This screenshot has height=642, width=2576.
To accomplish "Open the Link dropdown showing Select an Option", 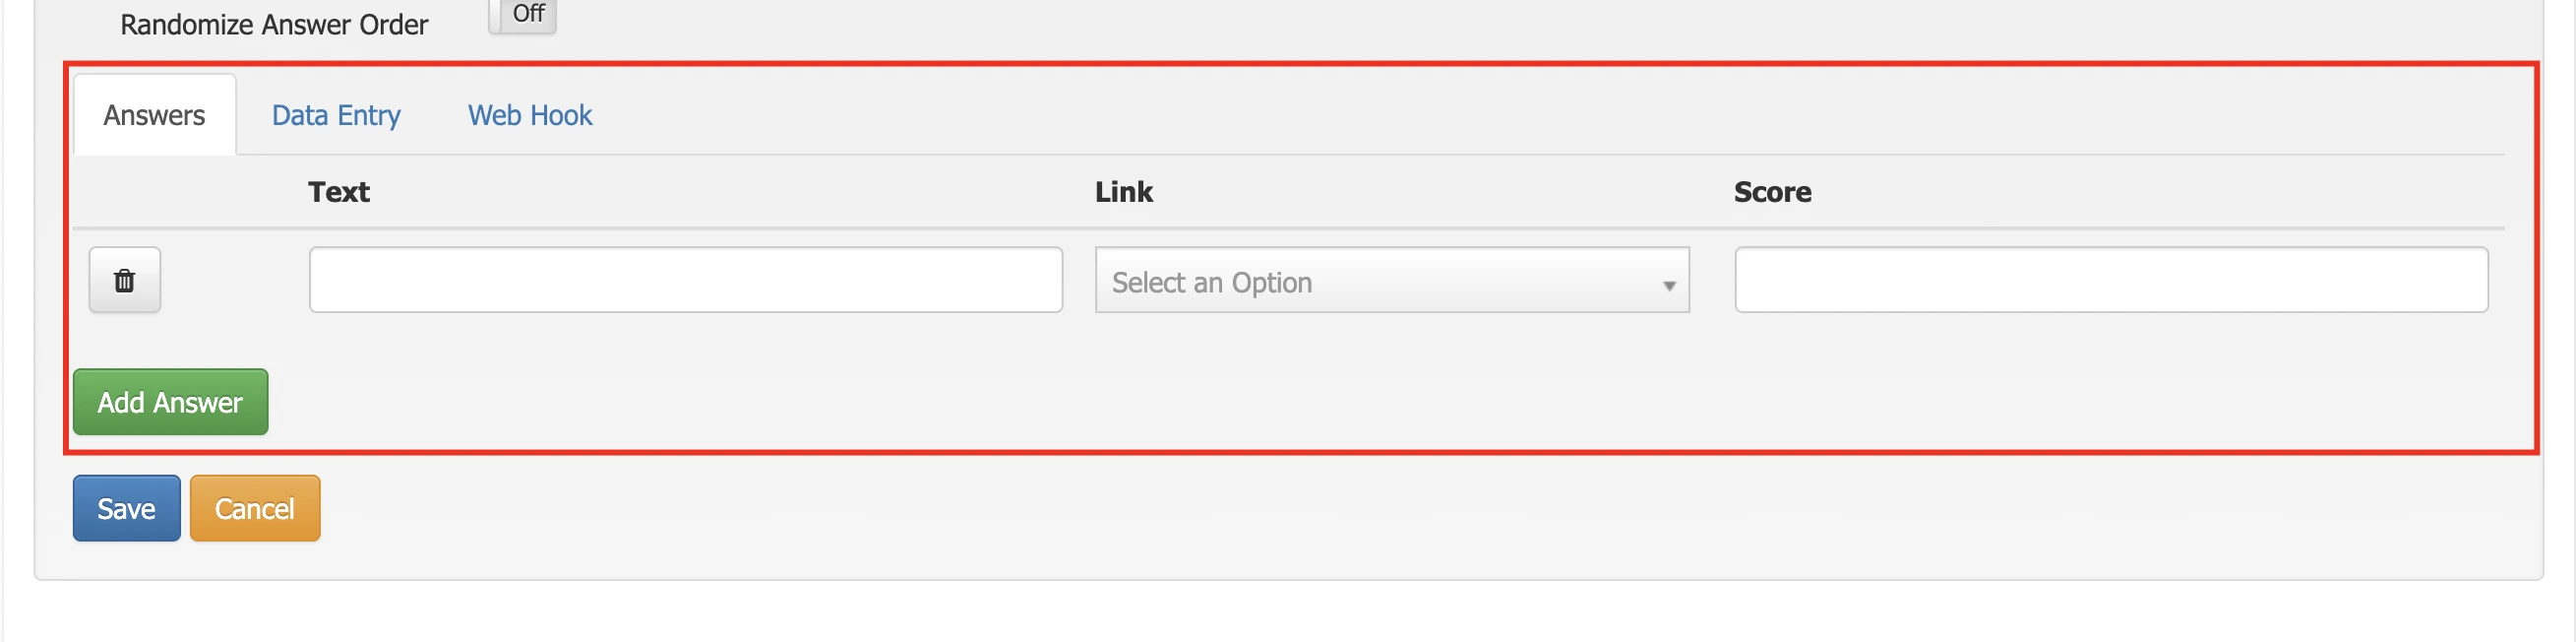I will coord(1392,281).
